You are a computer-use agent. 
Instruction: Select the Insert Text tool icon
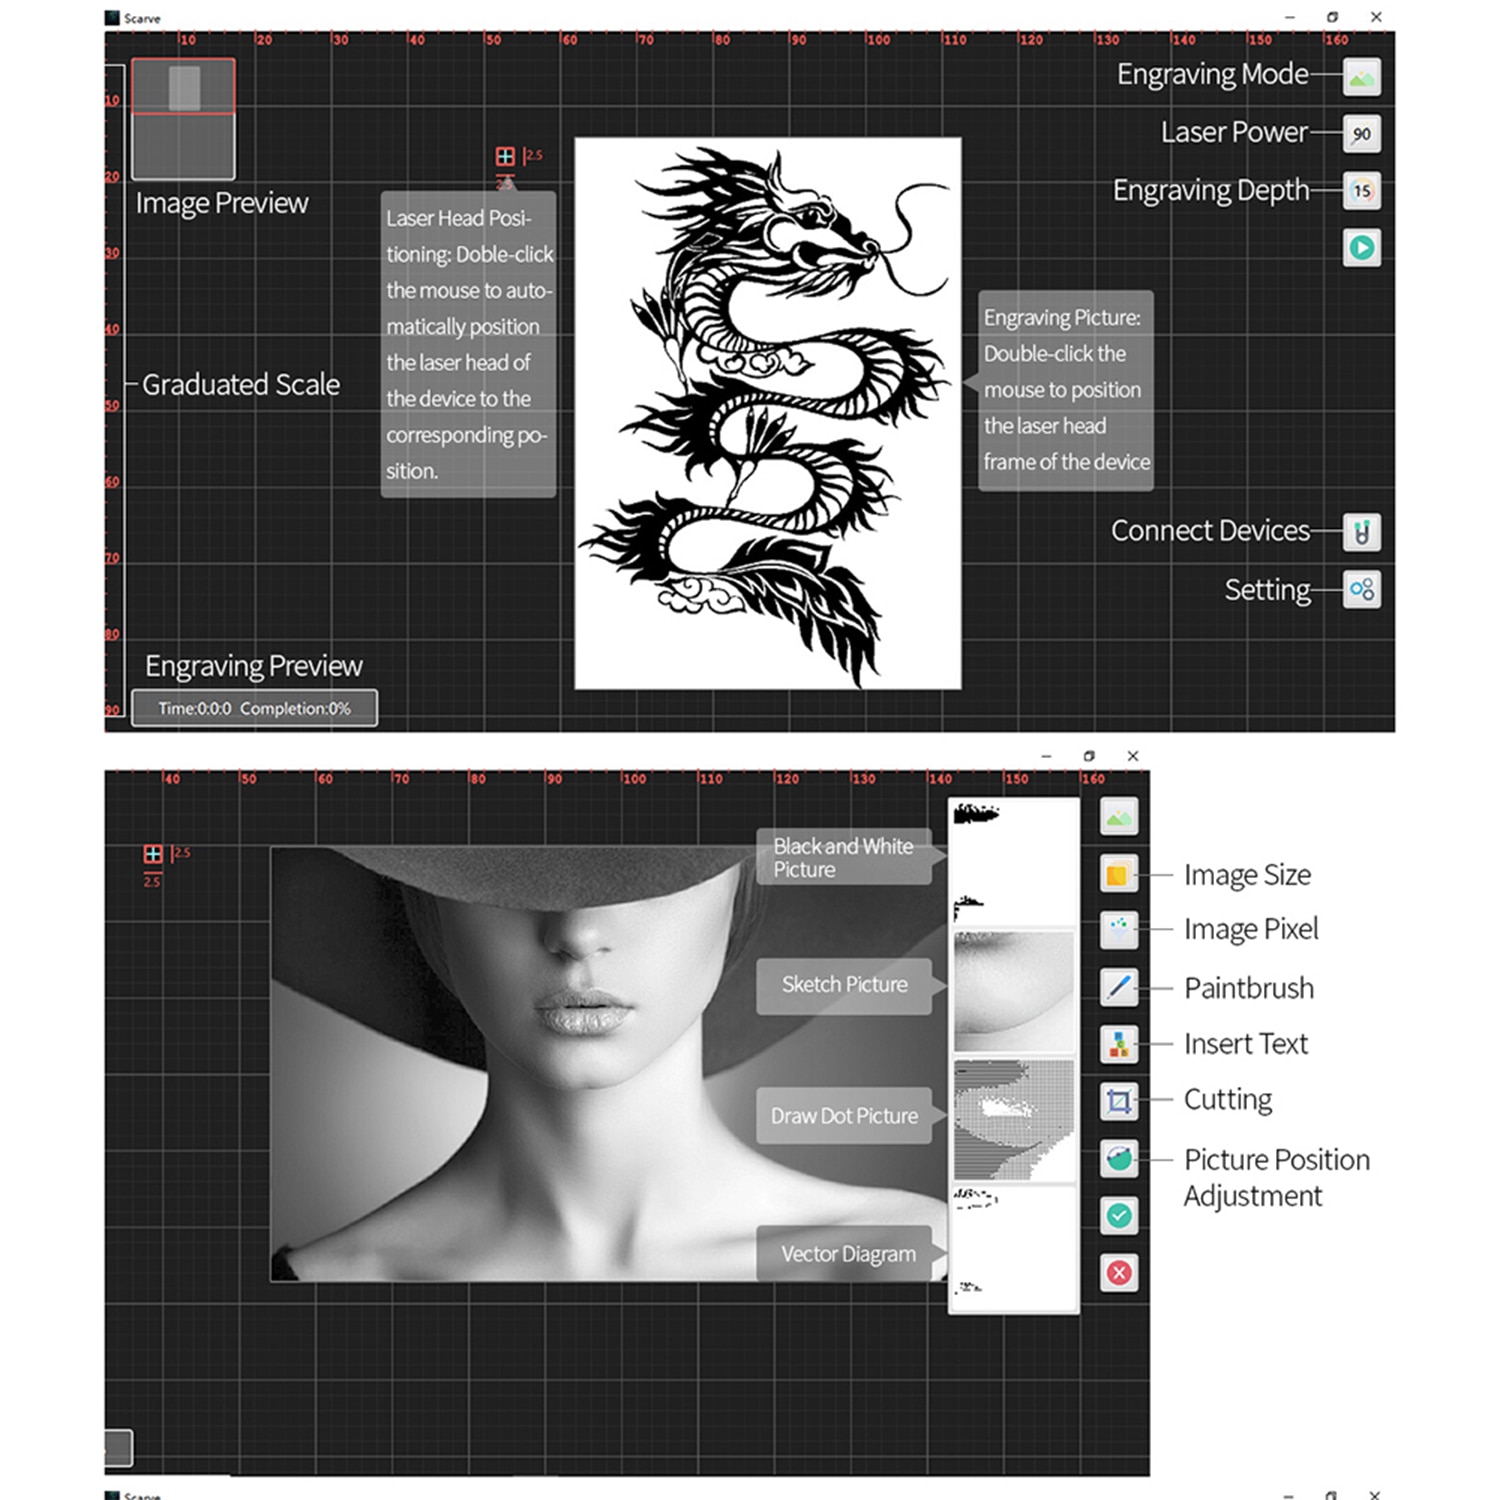coord(1119,1045)
